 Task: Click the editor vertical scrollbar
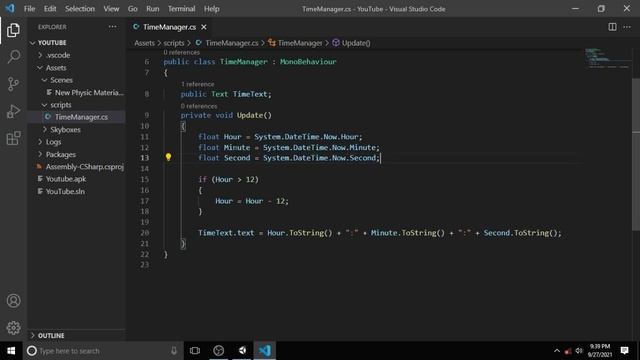(x=636, y=155)
